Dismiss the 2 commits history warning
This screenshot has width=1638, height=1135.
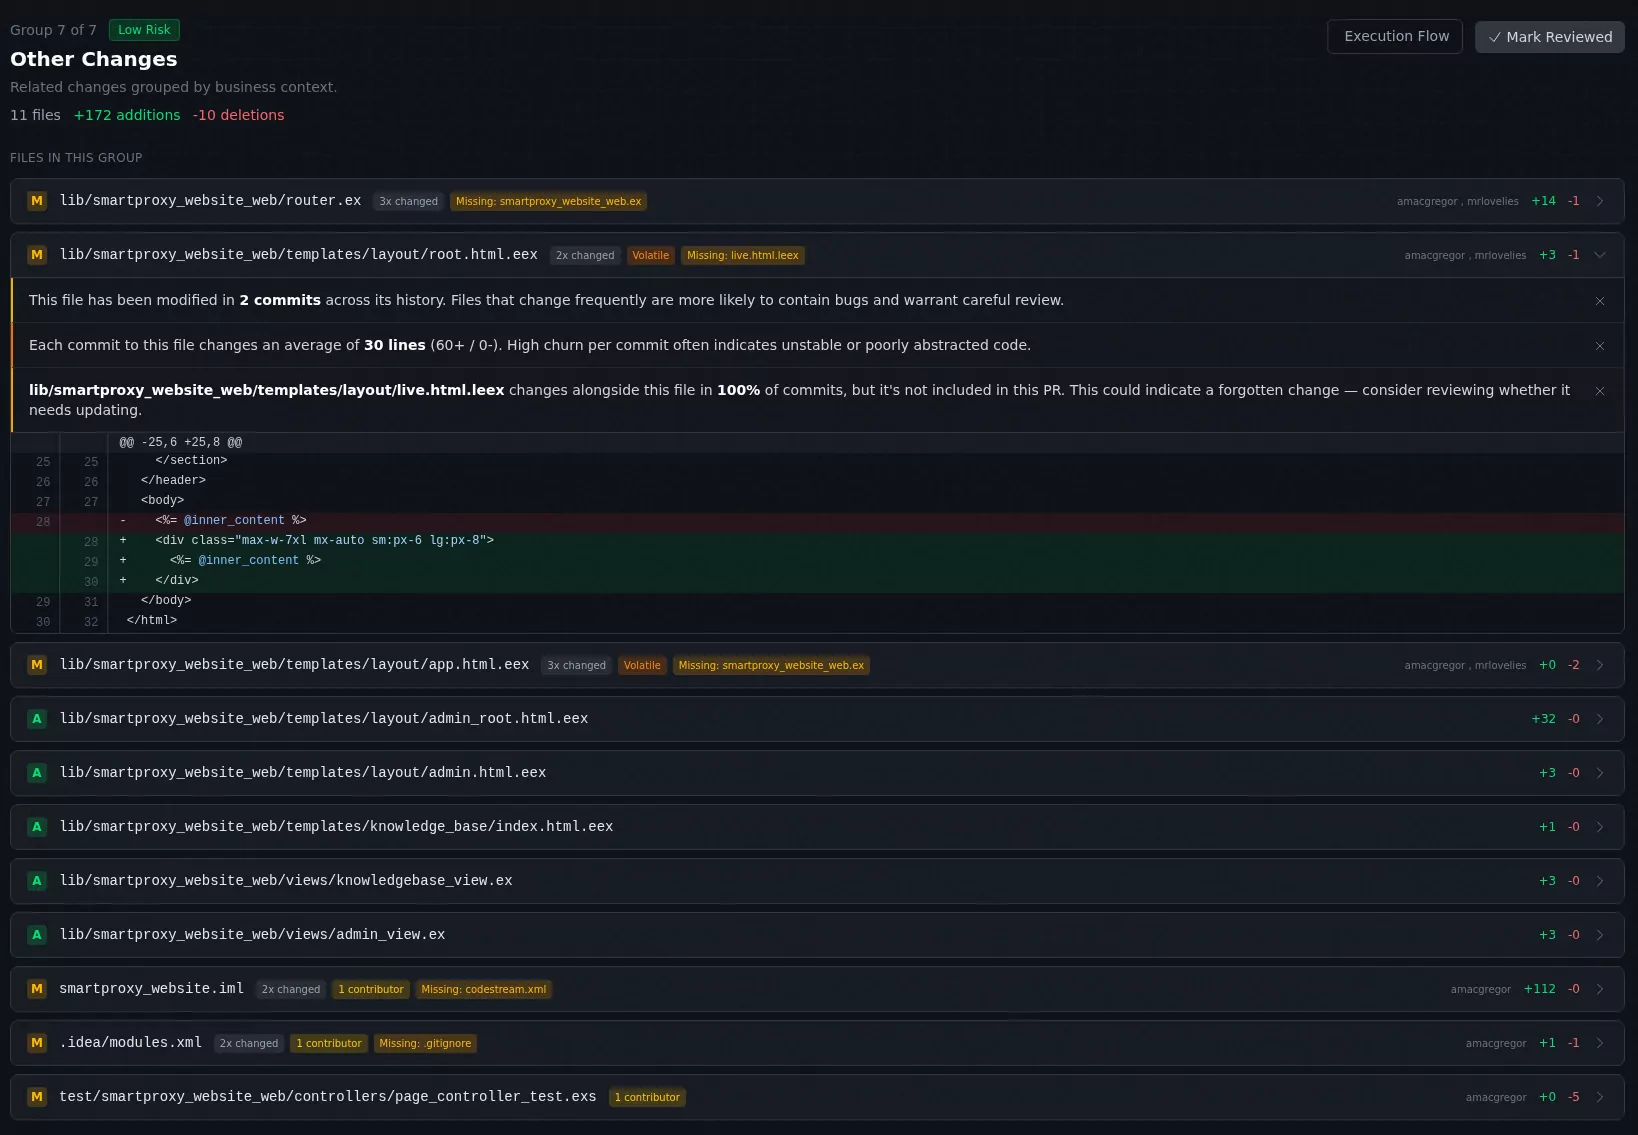point(1599,300)
